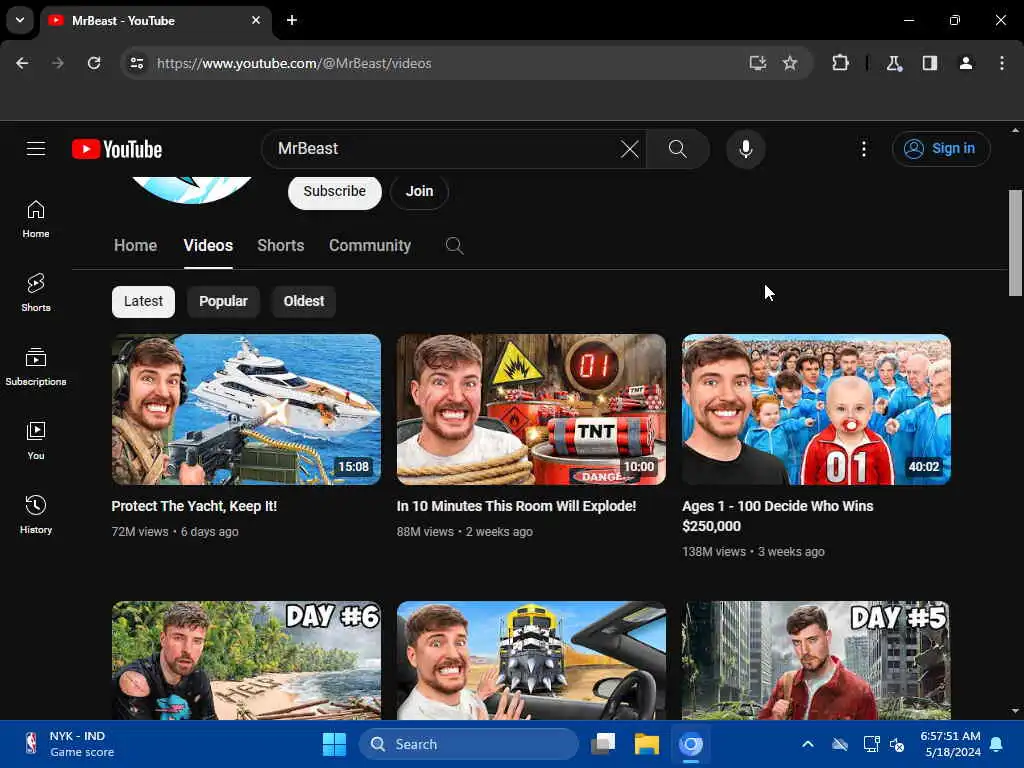
Task: Switch to channel Home tab
Action: (135, 246)
